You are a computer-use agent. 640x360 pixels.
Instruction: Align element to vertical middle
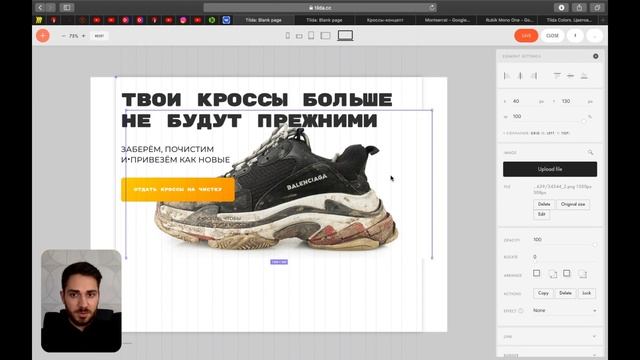[571, 76]
